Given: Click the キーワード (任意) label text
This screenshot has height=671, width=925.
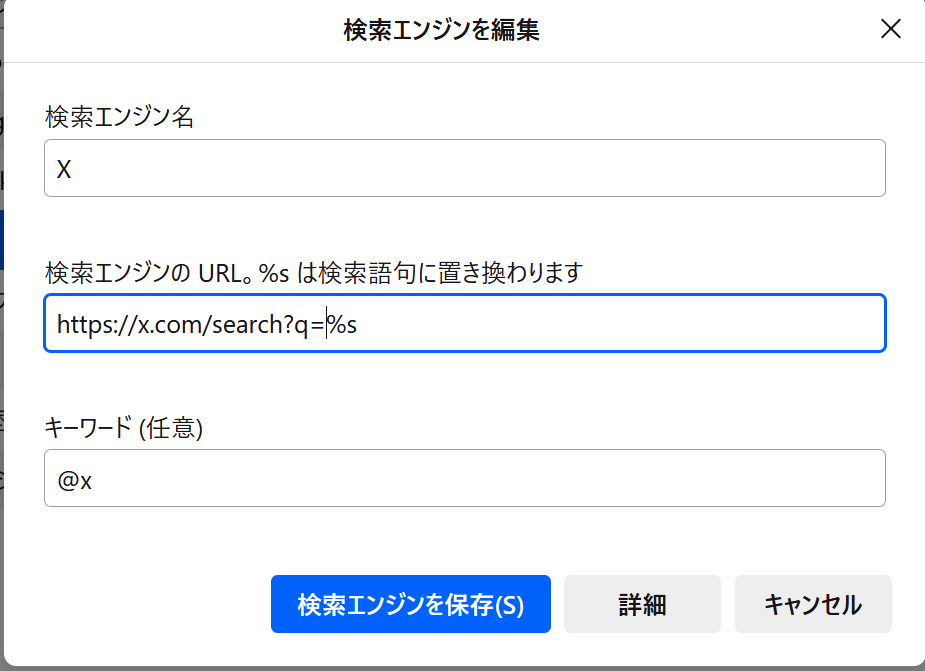Looking at the screenshot, I should point(124,428).
